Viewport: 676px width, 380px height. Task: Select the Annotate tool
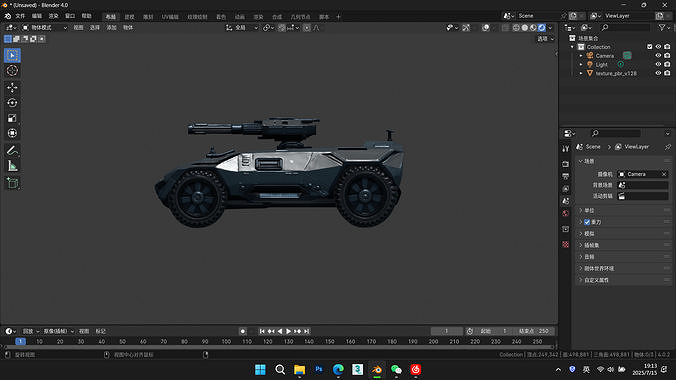tap(12, 151)
